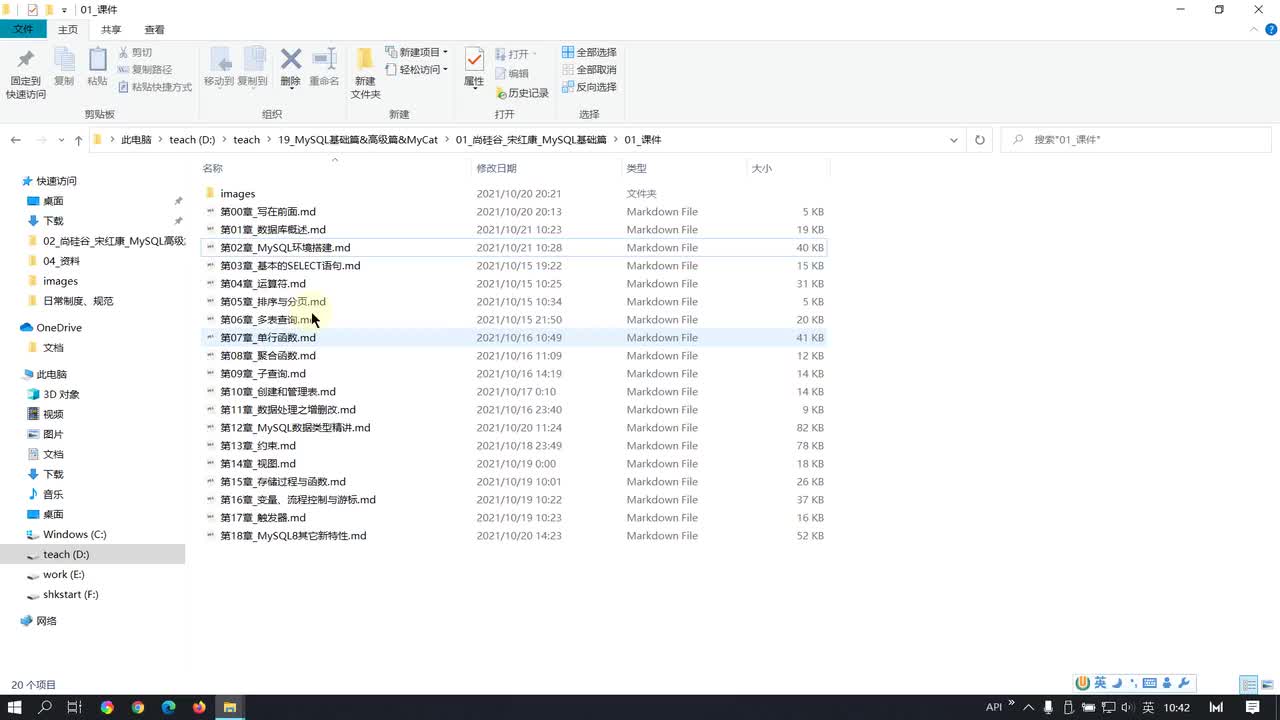Viewport: 1280px width, 720px height.
Task: Select This PC (此电脑) in navigation pane
Action: [x=51, y=374]
